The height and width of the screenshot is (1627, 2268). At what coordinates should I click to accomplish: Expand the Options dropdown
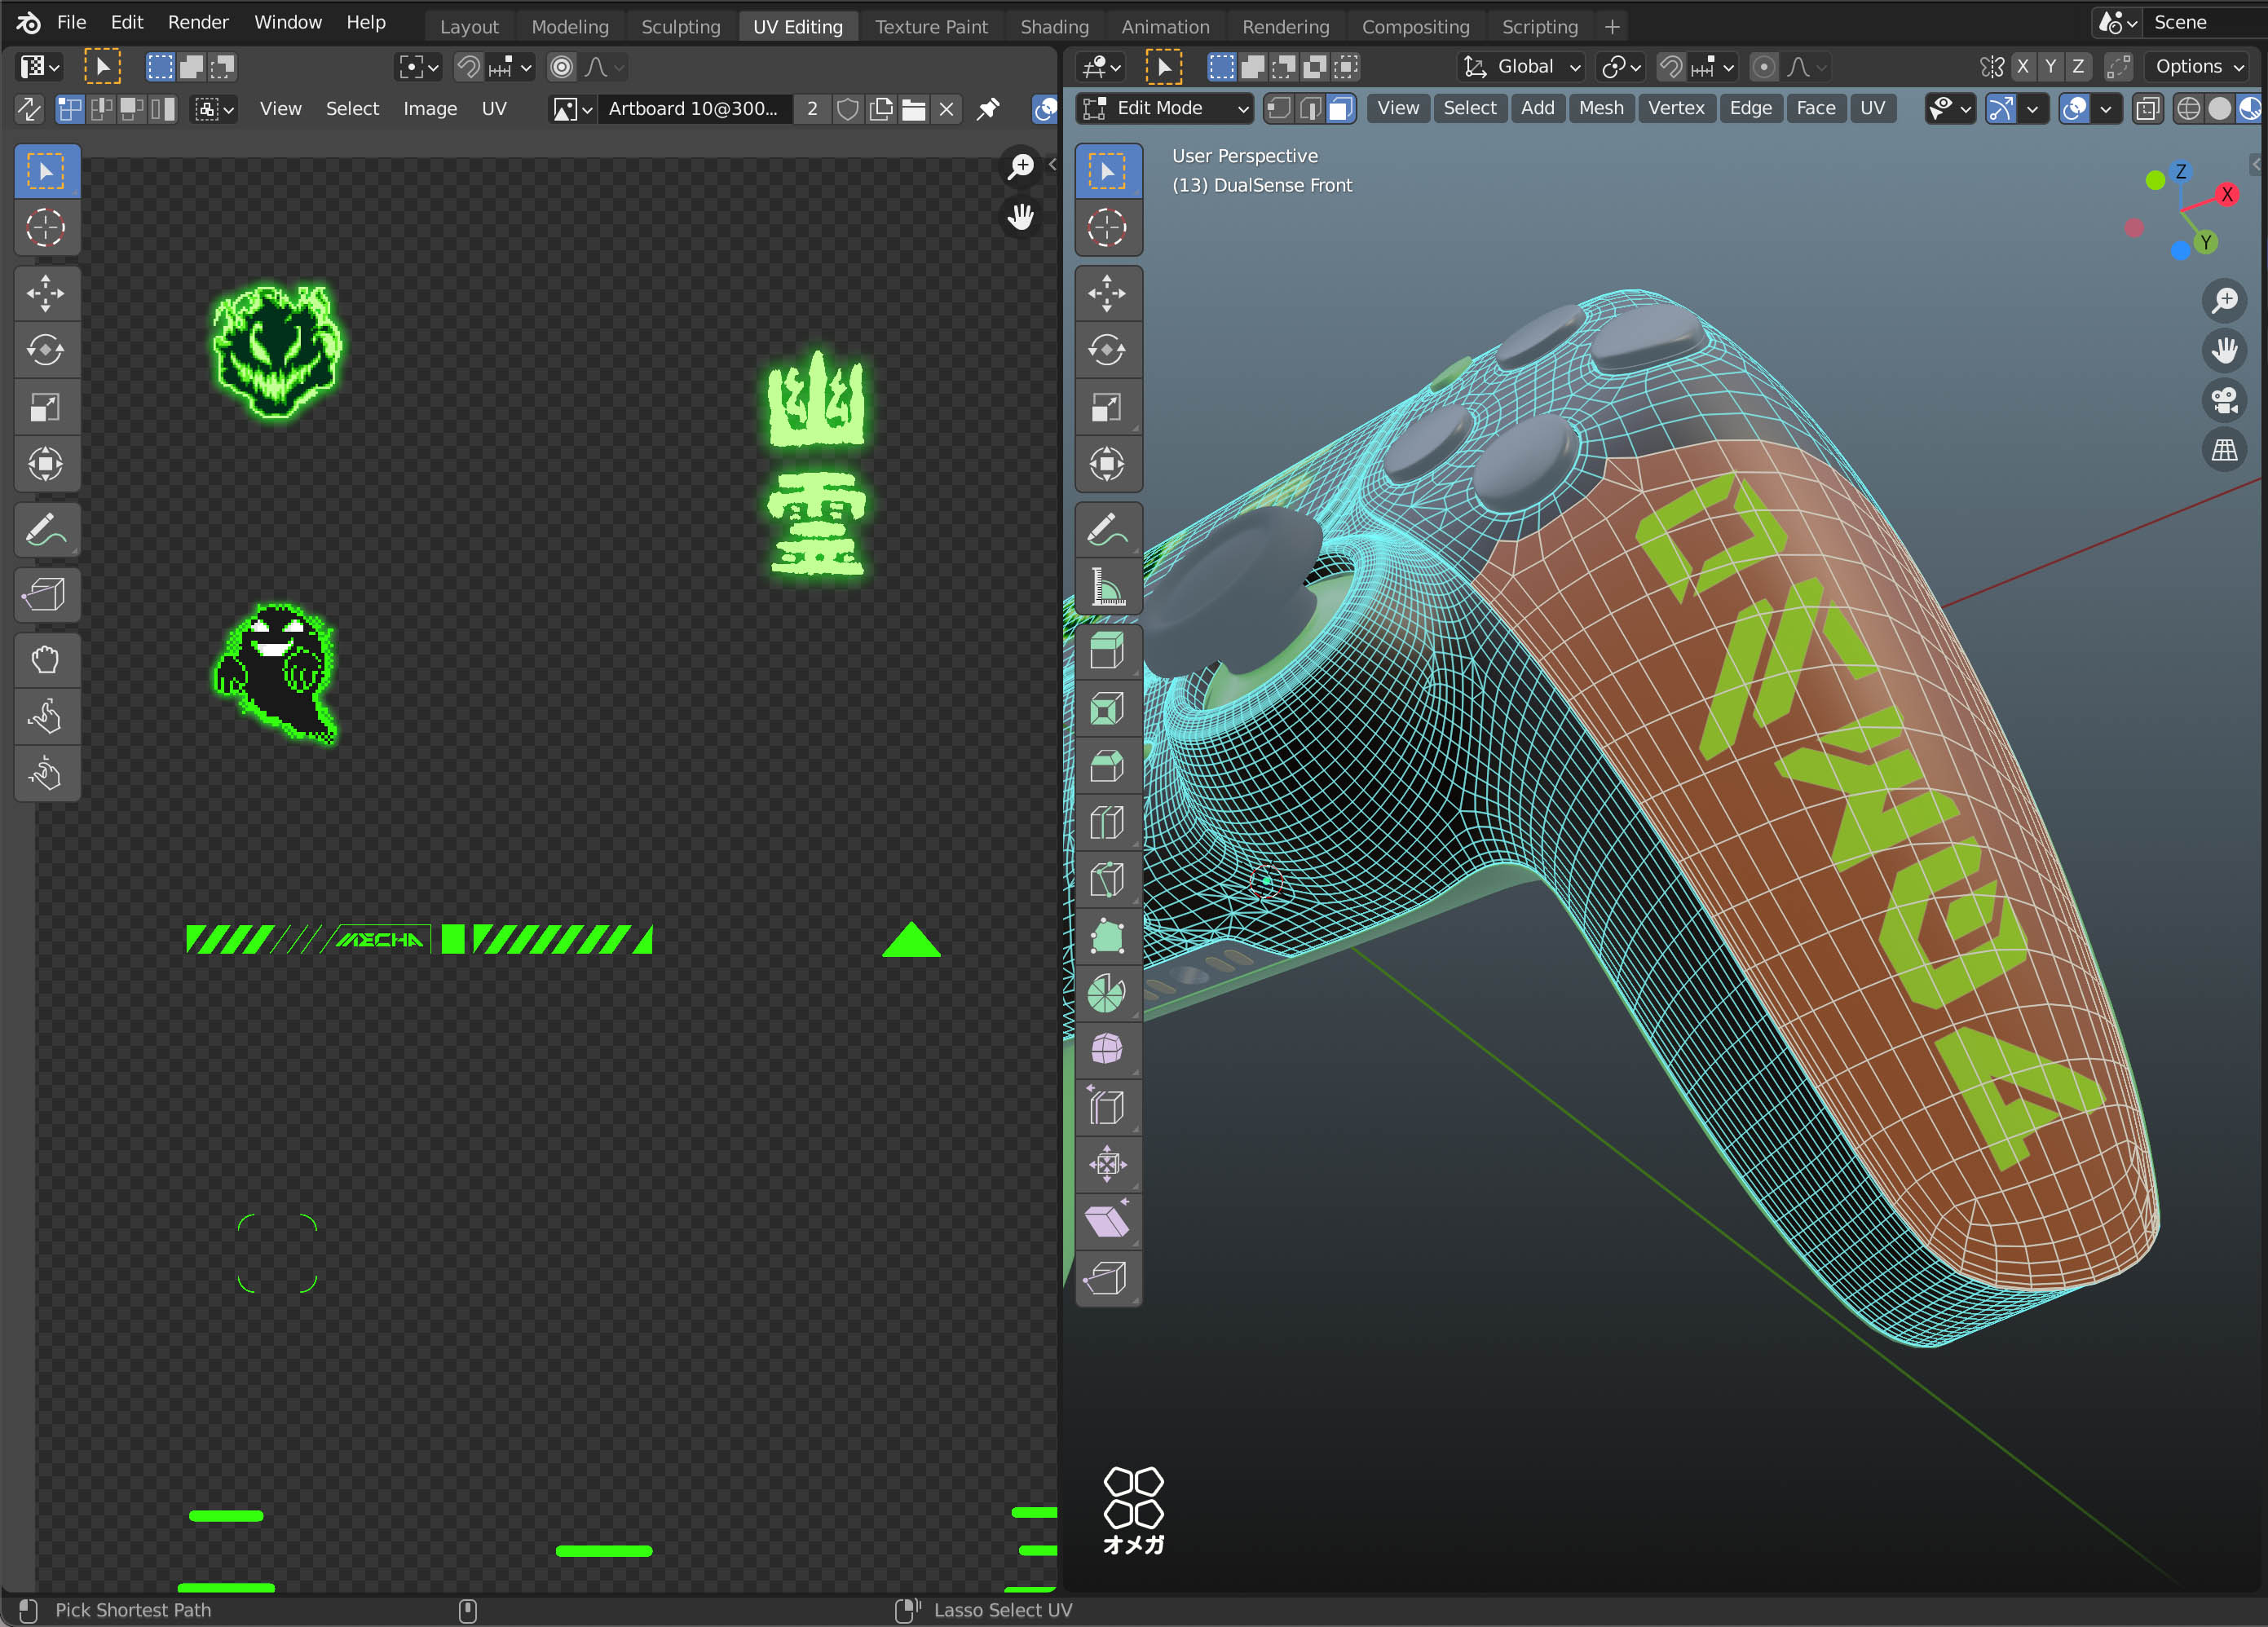(x=2199, y=67)
